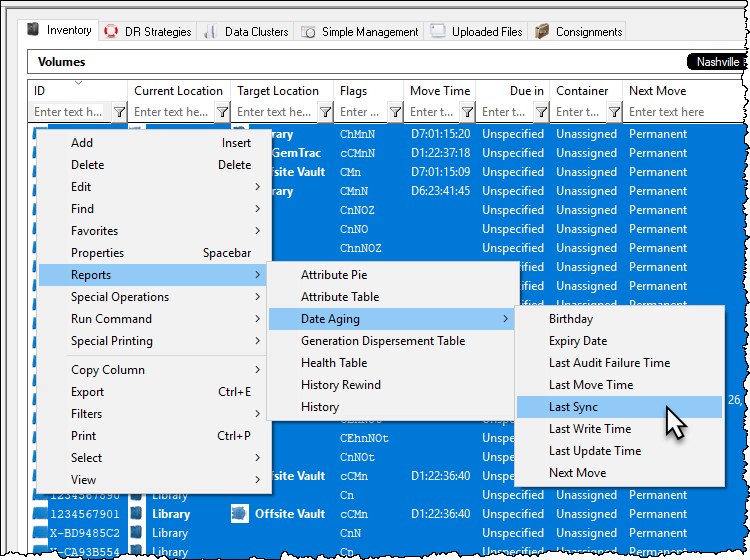Expand the Select submenu
Image resolution: width=750 pixels, height=560 pixels.
point(154,458)
